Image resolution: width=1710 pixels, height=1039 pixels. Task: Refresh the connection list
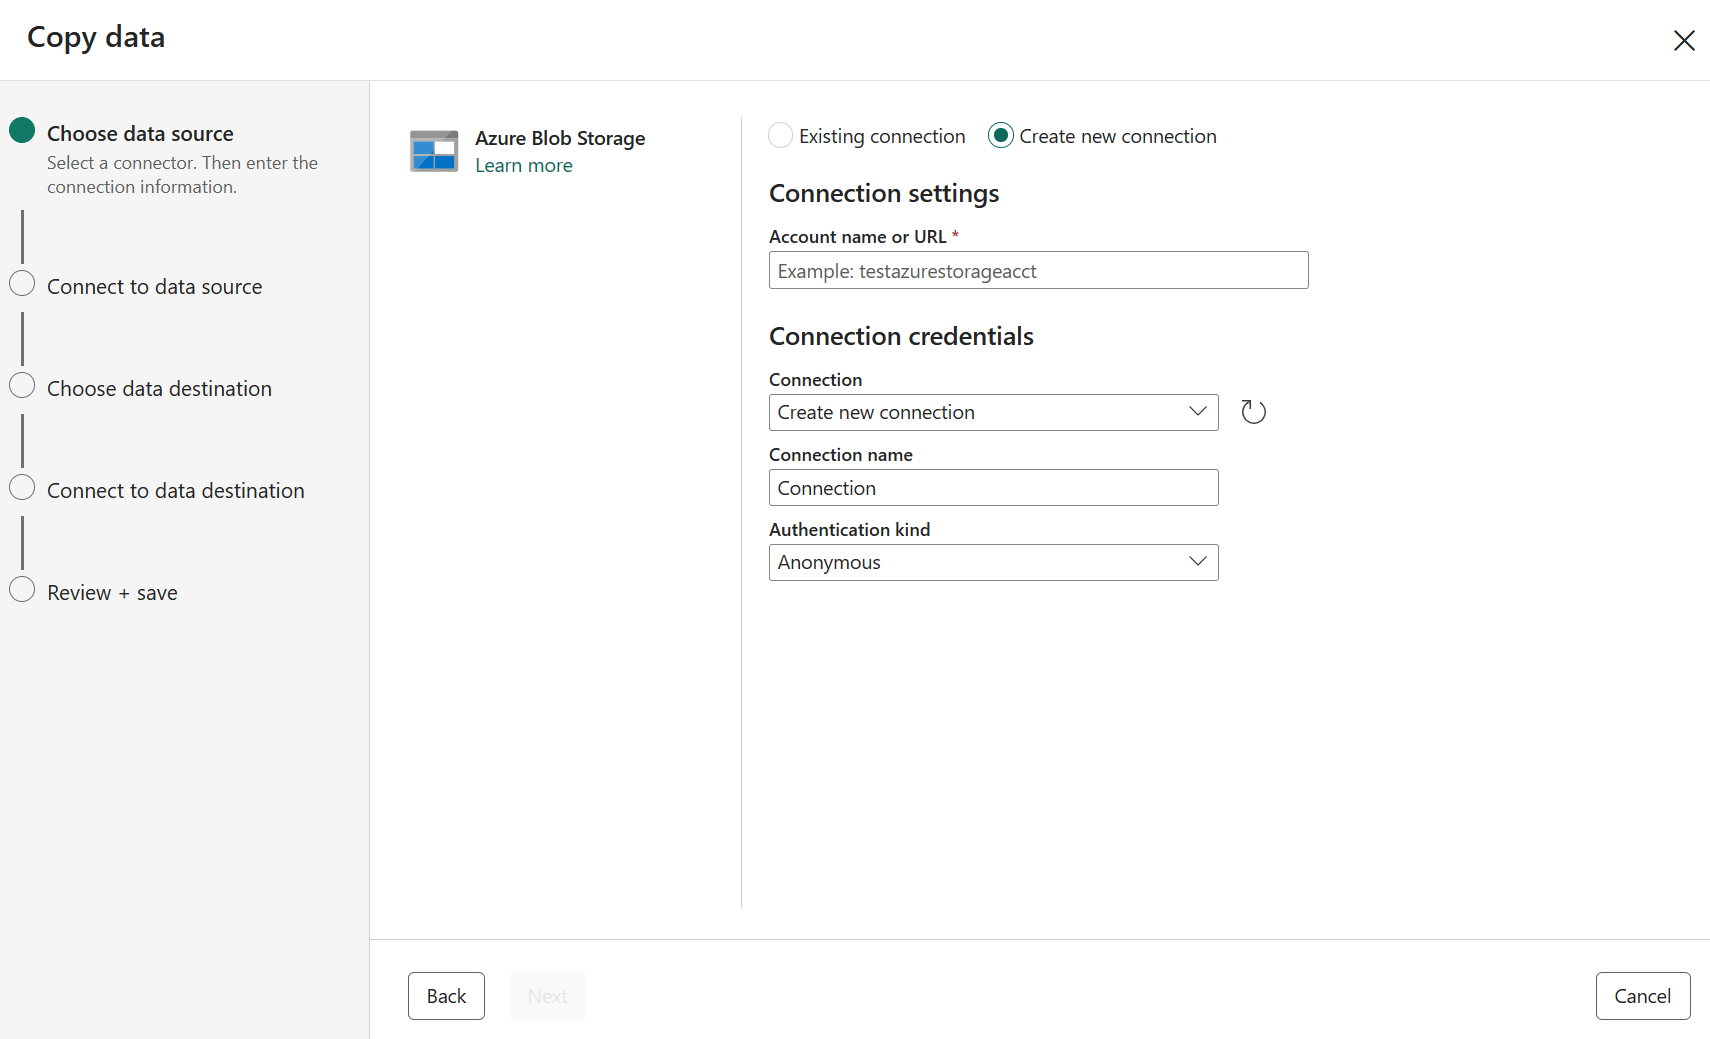point(1253,412)
